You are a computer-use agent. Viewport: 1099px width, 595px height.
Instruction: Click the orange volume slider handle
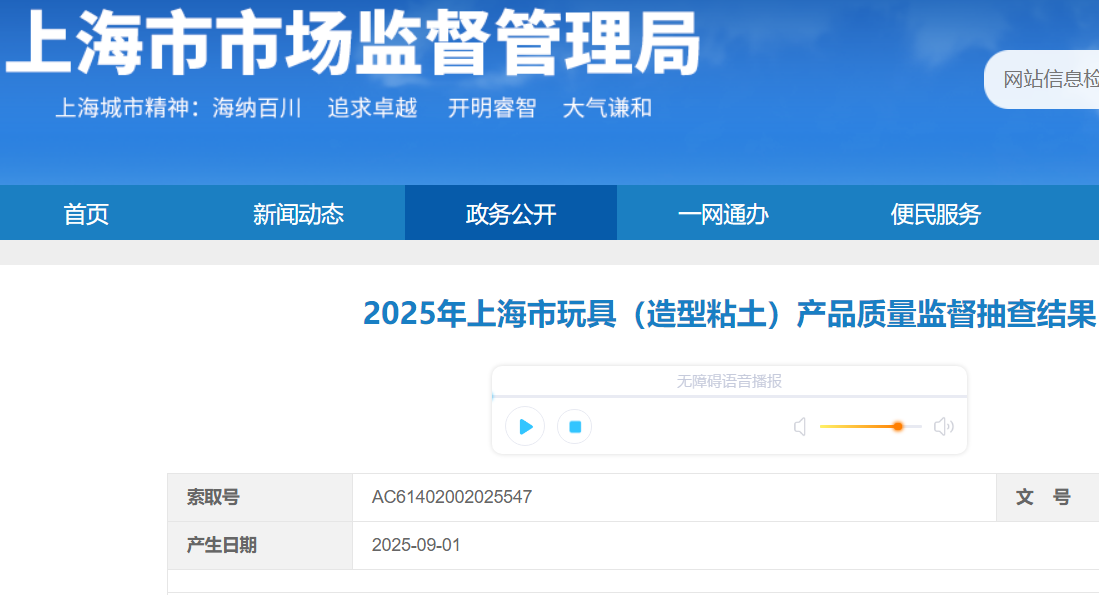point(898,426)
